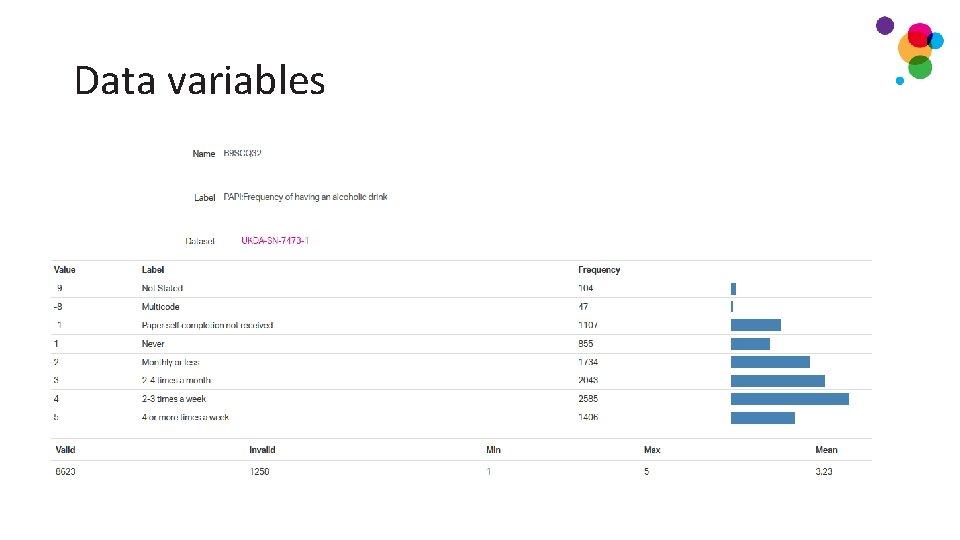960x540 pixels.
Task: Click the mean value 3.23
Action: click(823, 471)
